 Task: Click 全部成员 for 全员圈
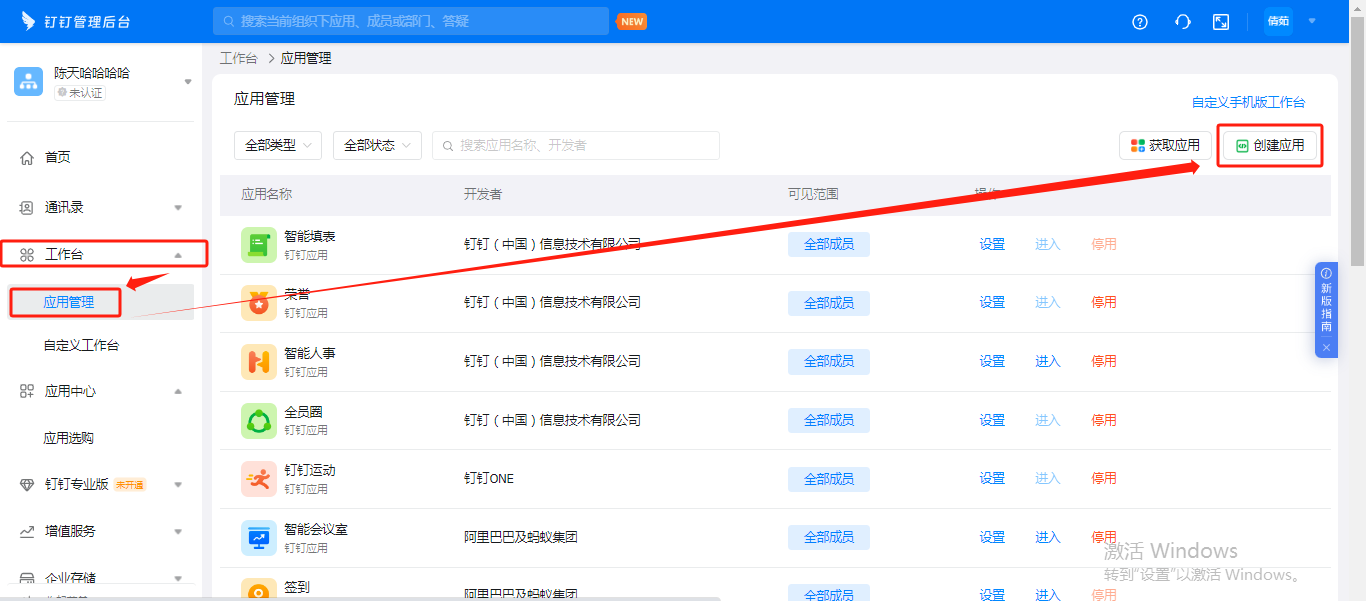829,420
